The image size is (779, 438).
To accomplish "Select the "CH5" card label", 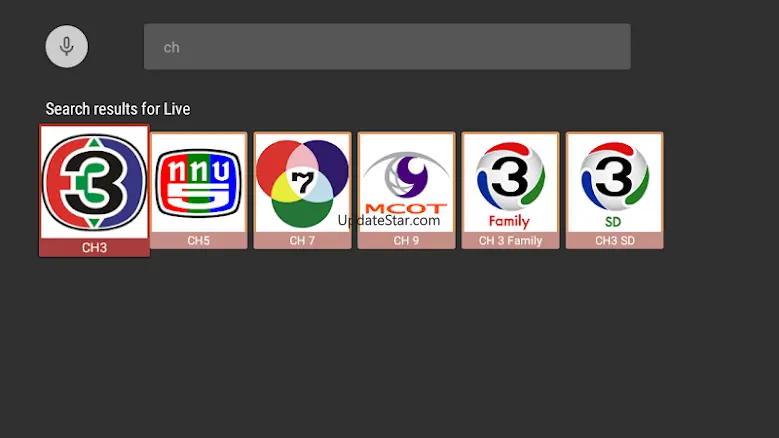I will tap(198, 240).
